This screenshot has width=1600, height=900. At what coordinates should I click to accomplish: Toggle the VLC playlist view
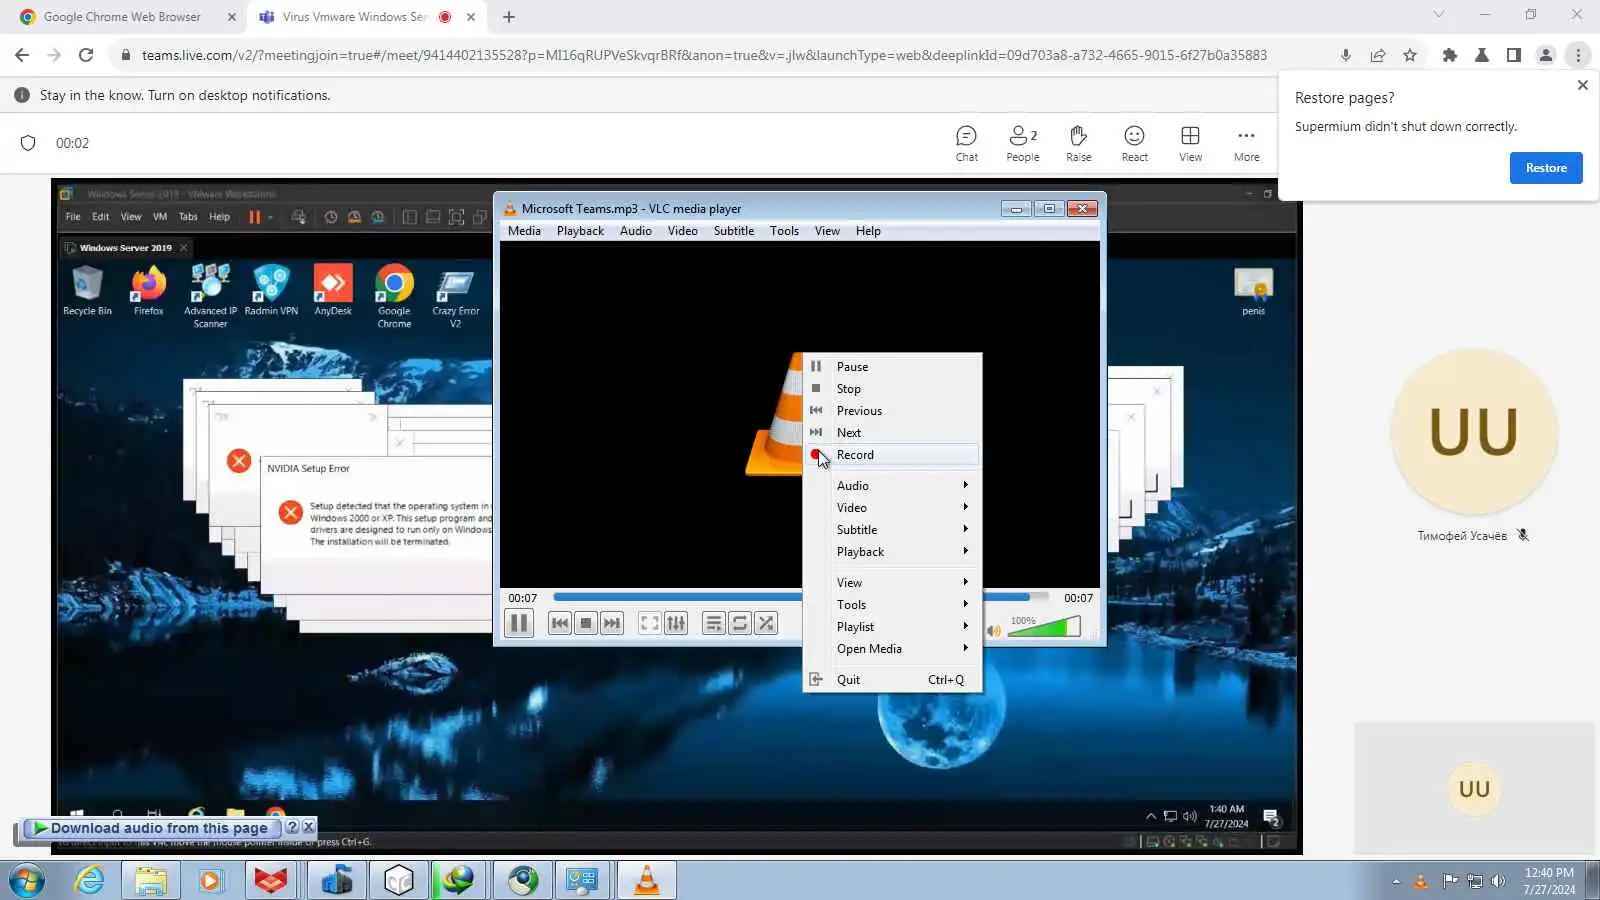[x=714, y=624]
